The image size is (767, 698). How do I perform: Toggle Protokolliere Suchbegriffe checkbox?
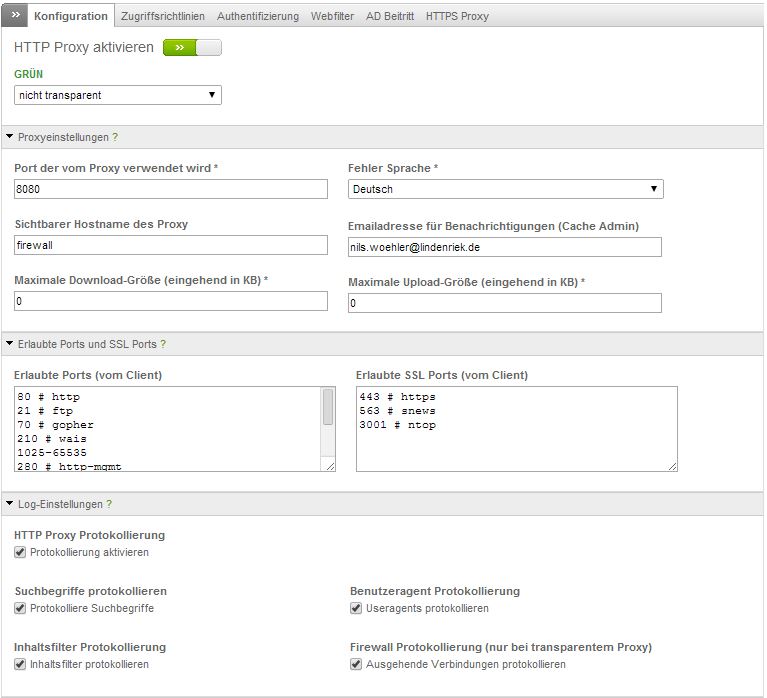pyautogui.click(x=21, y=608)
